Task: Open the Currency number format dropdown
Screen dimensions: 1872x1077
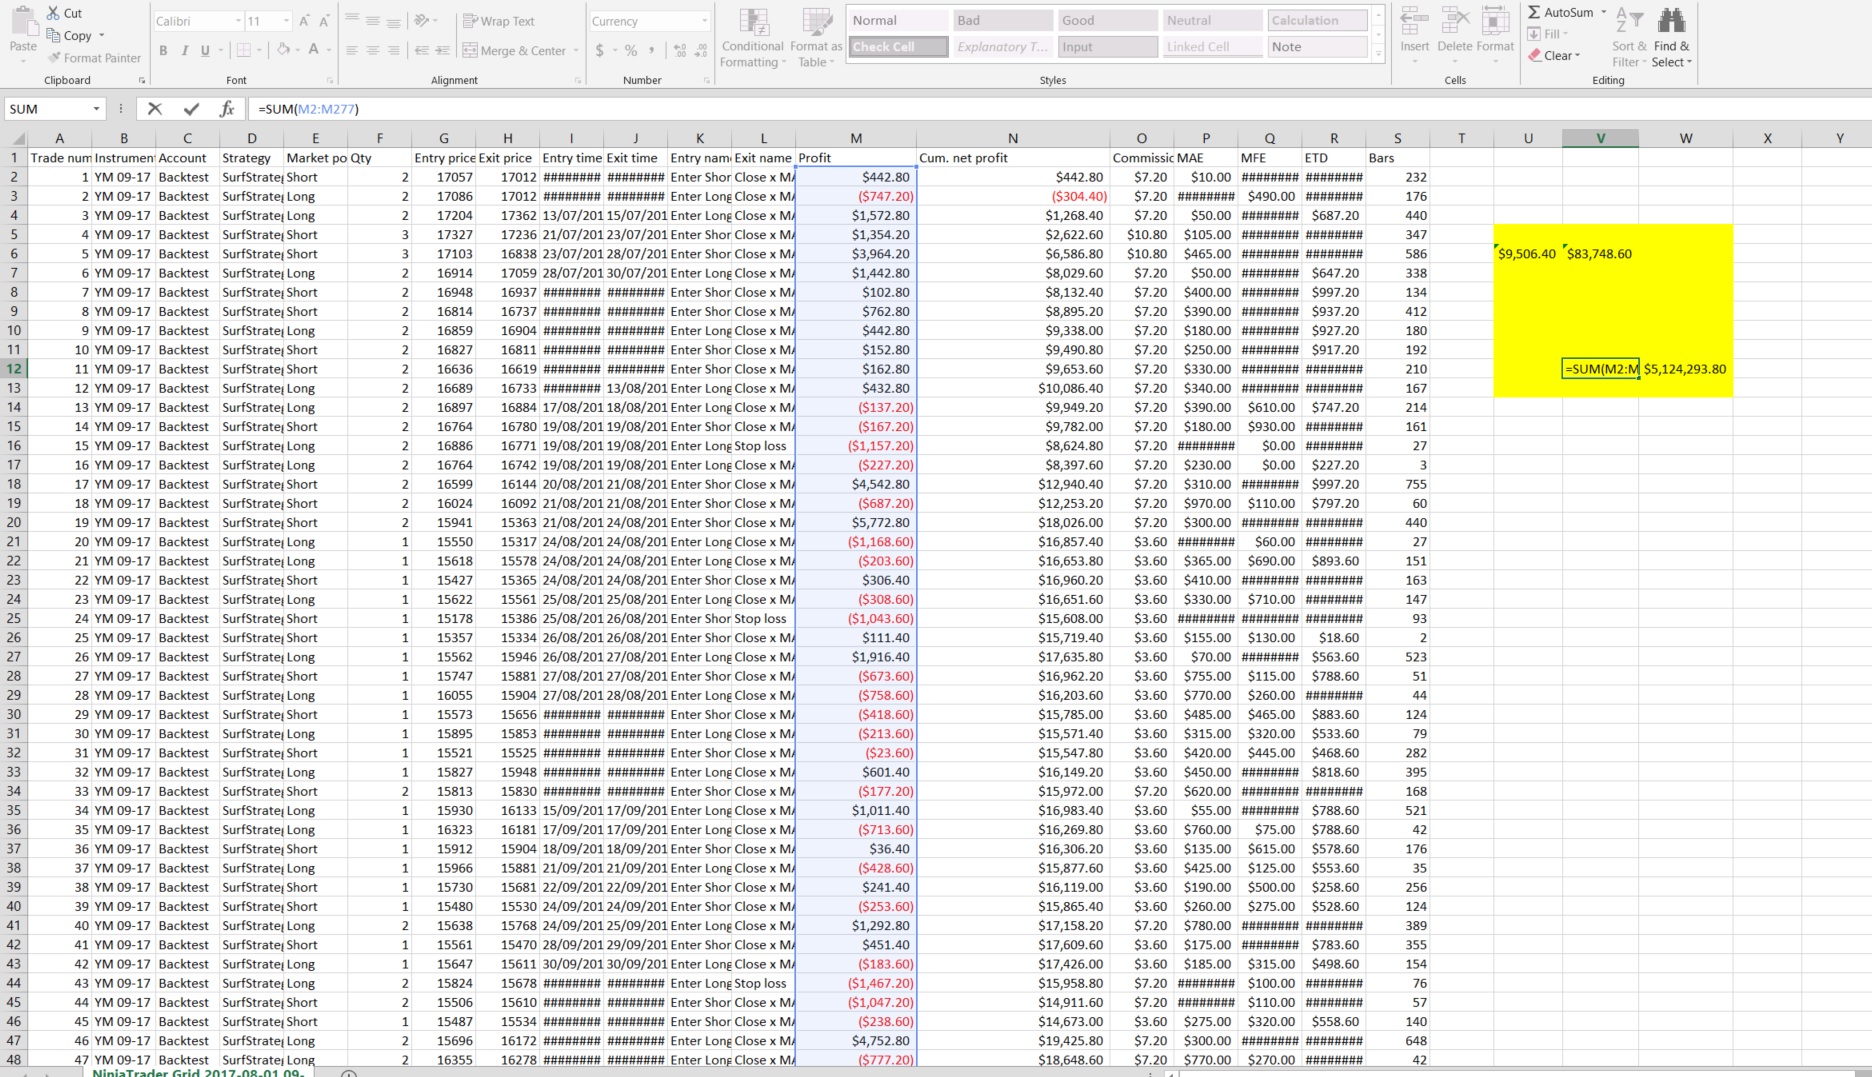Action: tap(704, 21)
